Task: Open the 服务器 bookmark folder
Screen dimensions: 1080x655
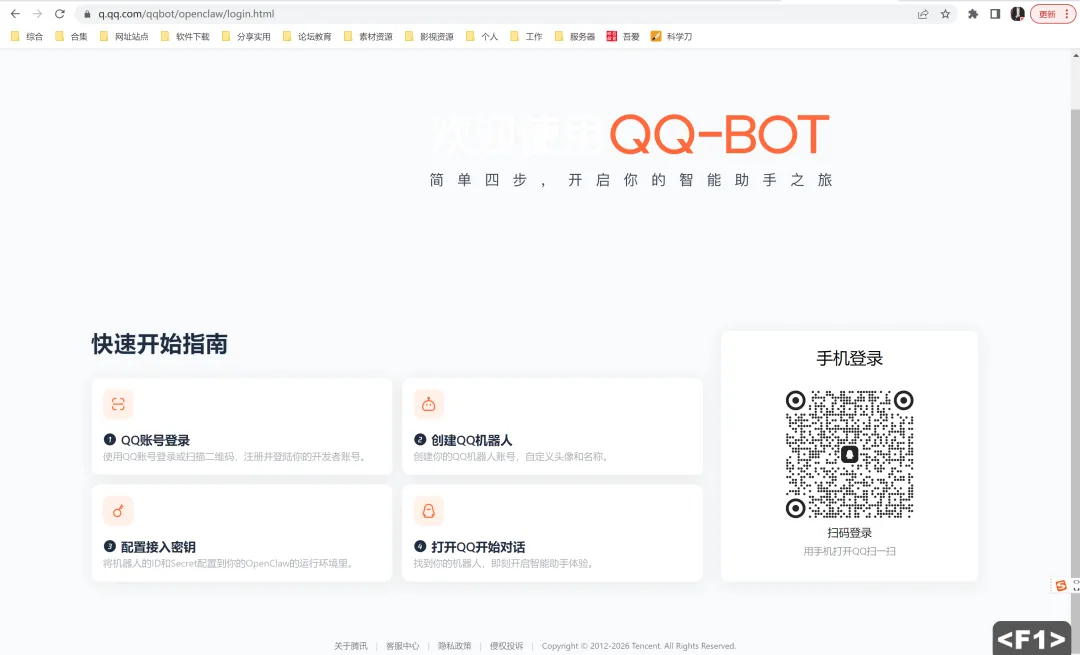Action: coord(575,37)
